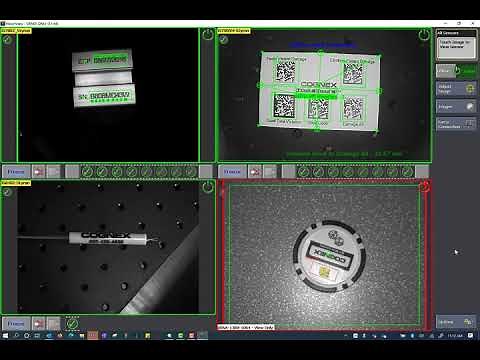Click yellow sensor name label above Cognex cylinder image
The width and height of the screenshot is (480, 360).
(16, 183)
